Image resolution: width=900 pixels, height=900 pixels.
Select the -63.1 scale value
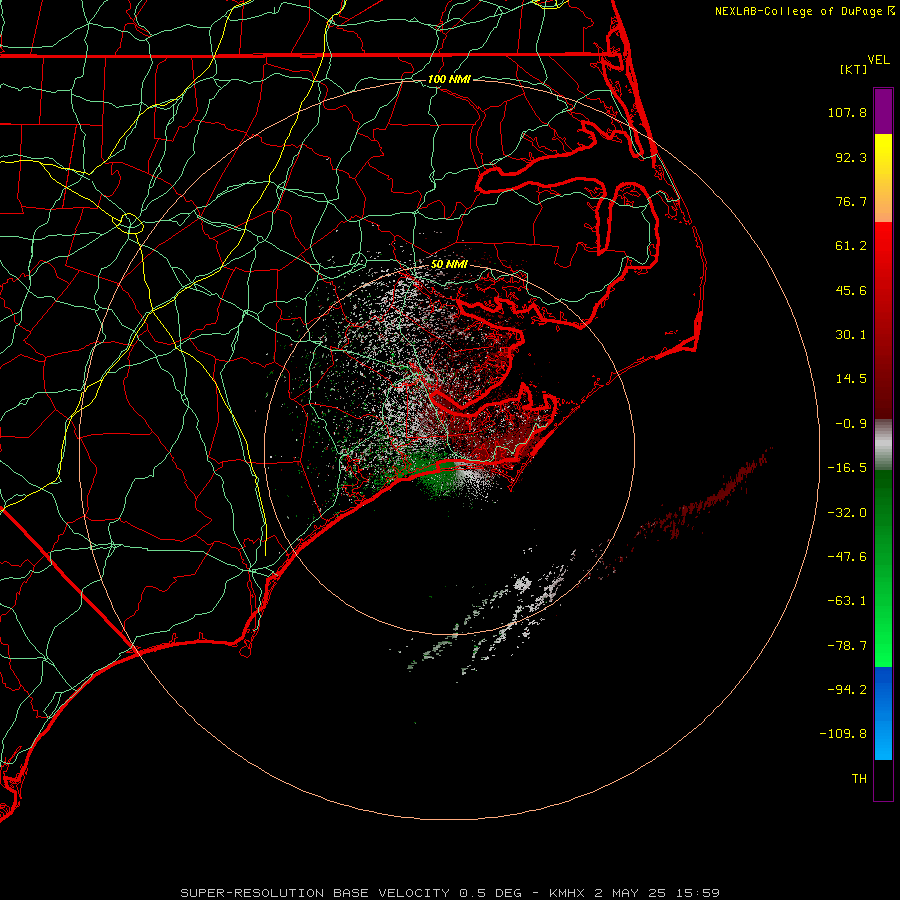[847, 601]
